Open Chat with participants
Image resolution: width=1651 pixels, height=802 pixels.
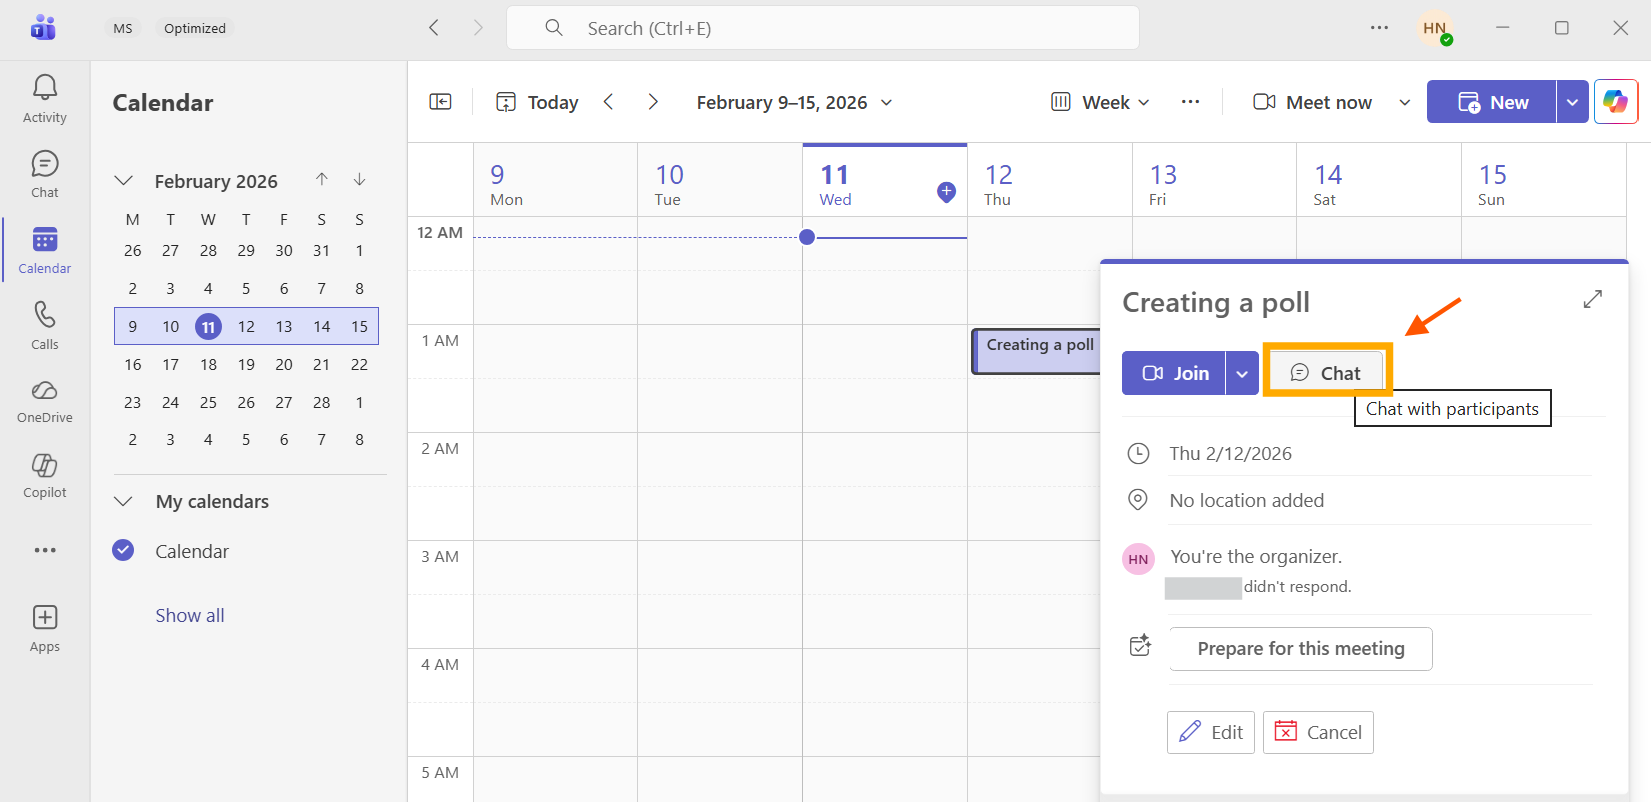[x=1326, y=373]
